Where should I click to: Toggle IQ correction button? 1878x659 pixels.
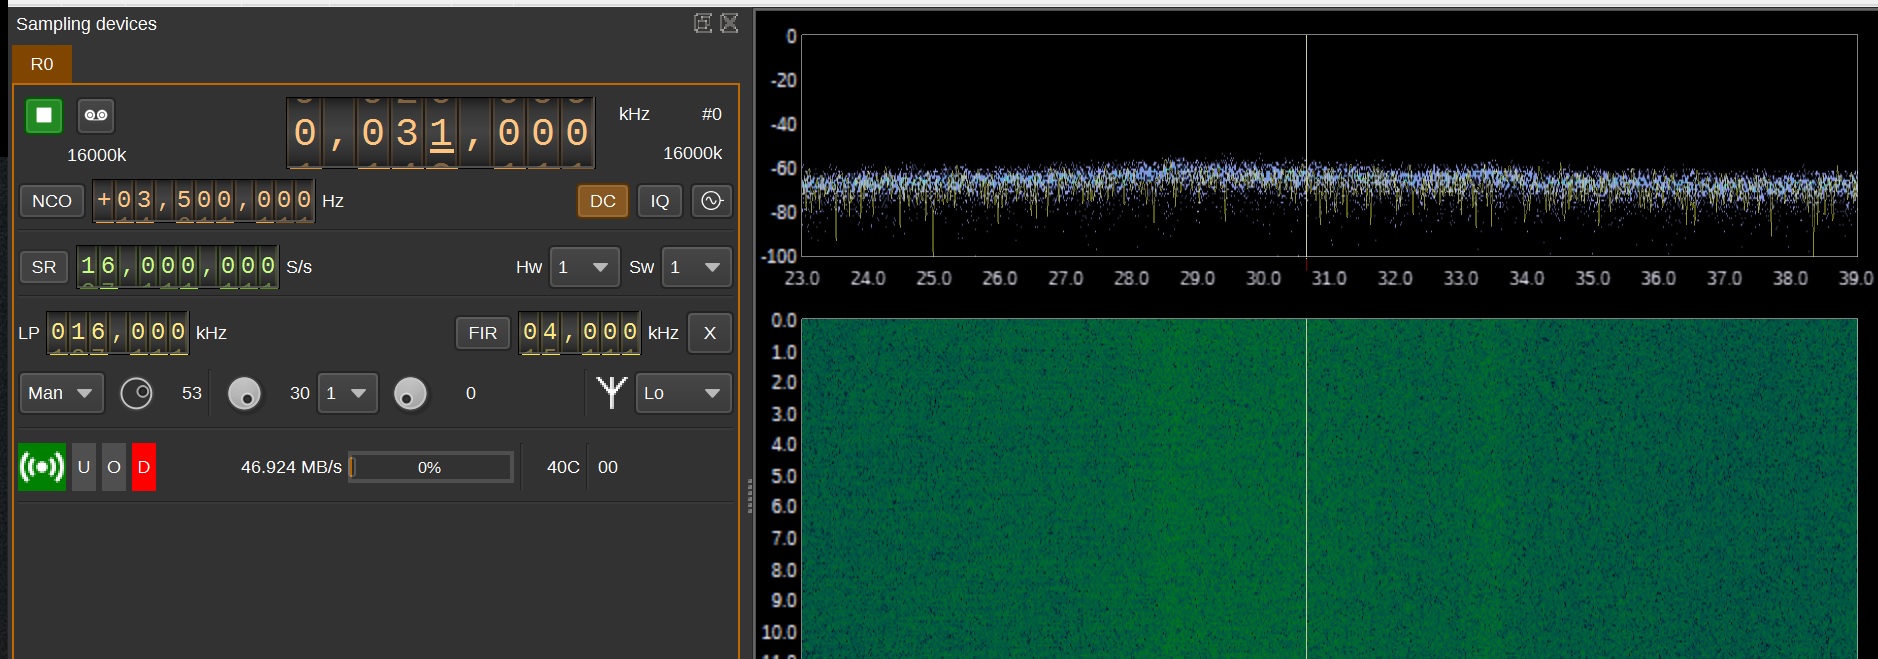pos(660,201)
